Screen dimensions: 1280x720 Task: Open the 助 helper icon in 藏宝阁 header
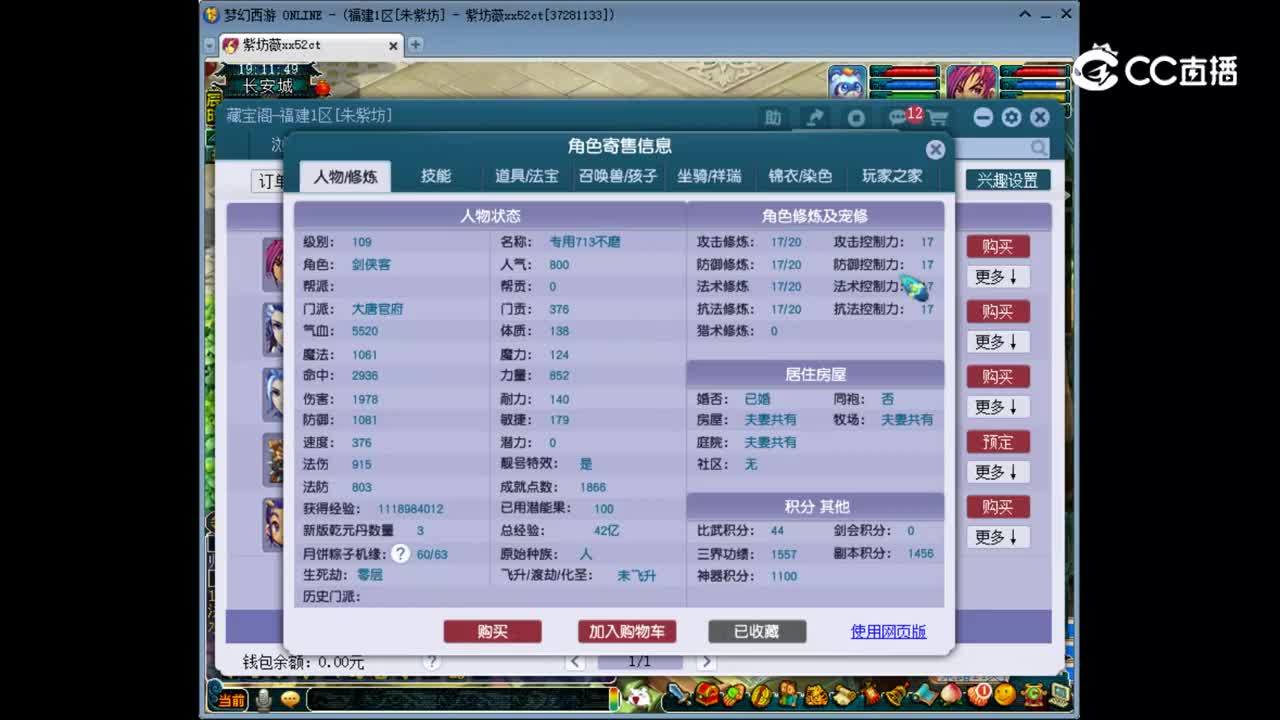[772, 118]
